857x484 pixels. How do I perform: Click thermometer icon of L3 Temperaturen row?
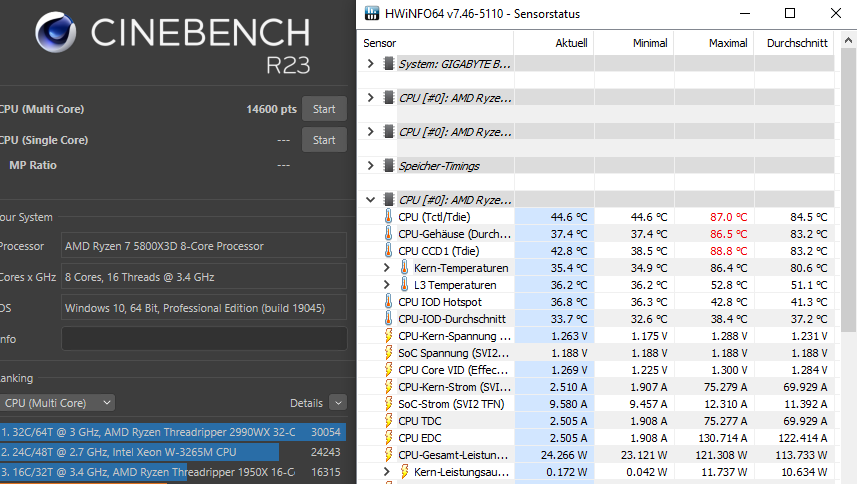click(404, 285)
